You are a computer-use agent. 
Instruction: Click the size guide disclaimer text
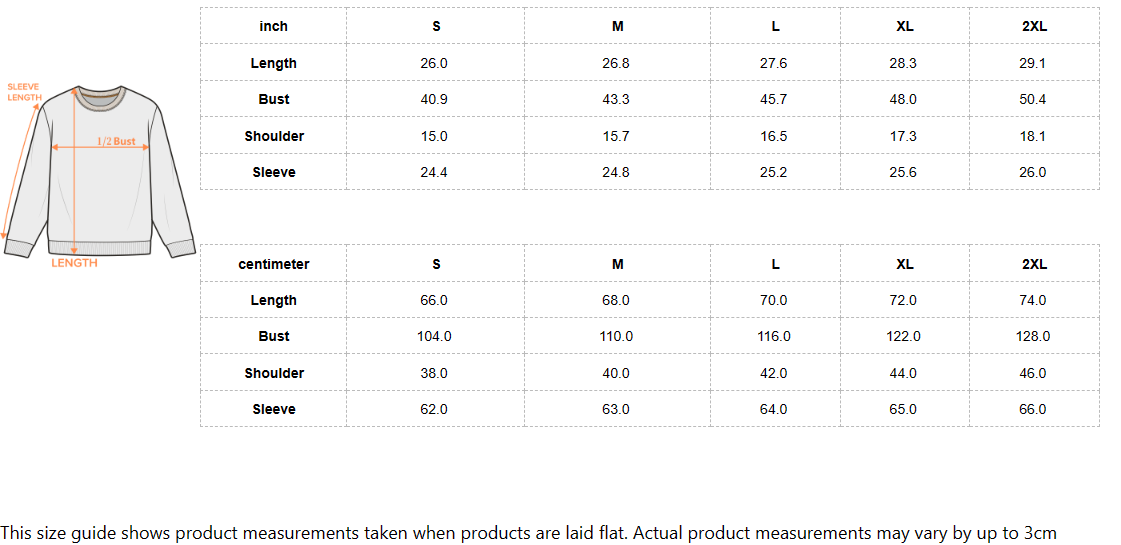click(528, 533)
